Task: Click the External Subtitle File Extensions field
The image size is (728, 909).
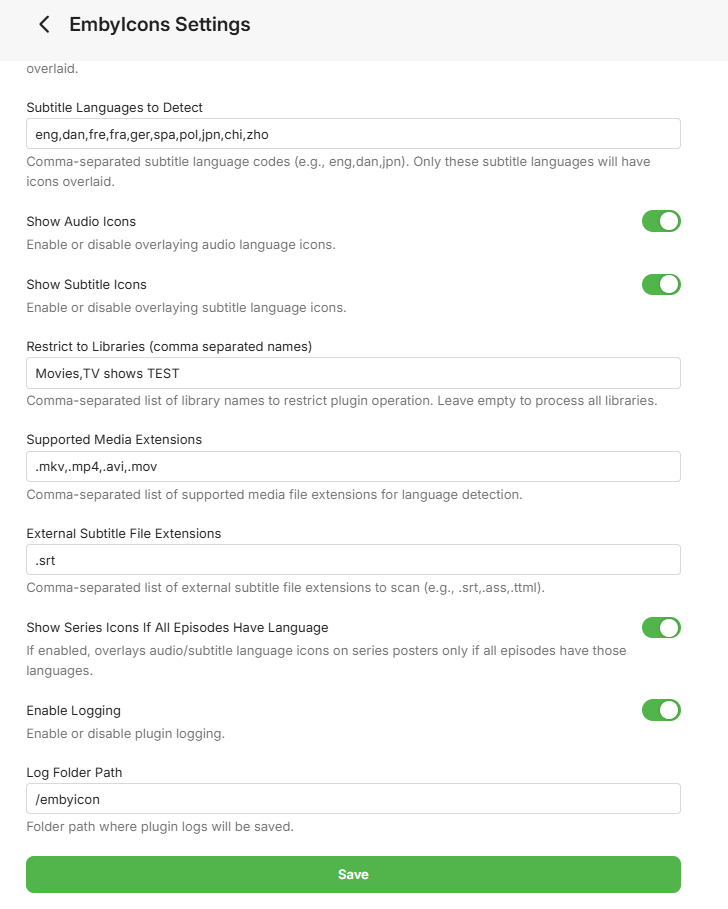Action: [353, 560]
